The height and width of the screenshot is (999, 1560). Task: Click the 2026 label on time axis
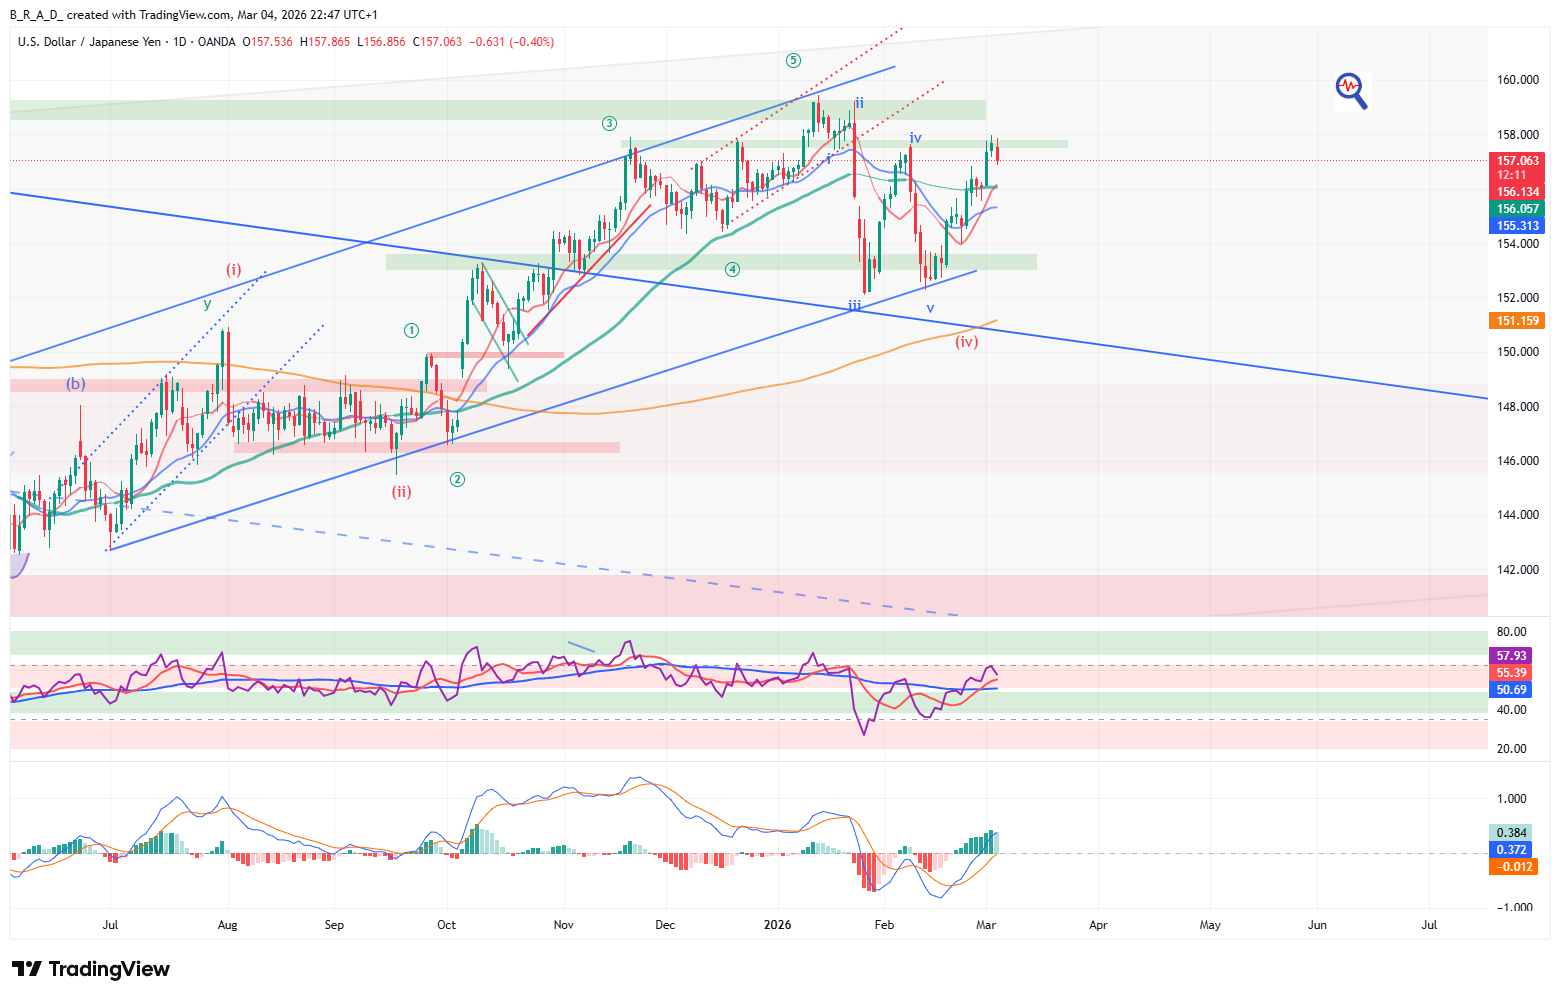(777, 925)
